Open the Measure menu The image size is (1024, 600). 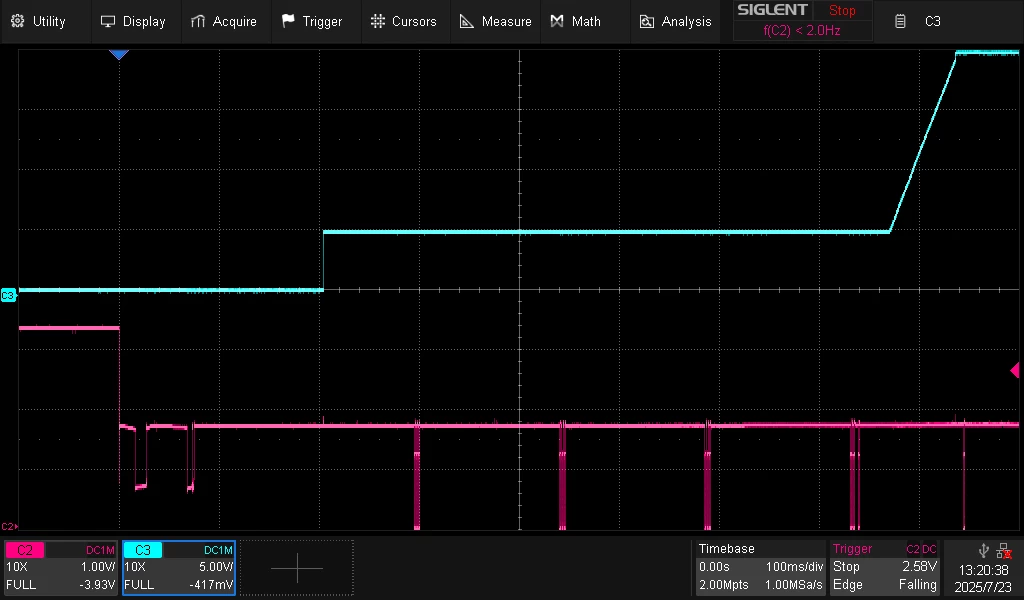(495, 22)
